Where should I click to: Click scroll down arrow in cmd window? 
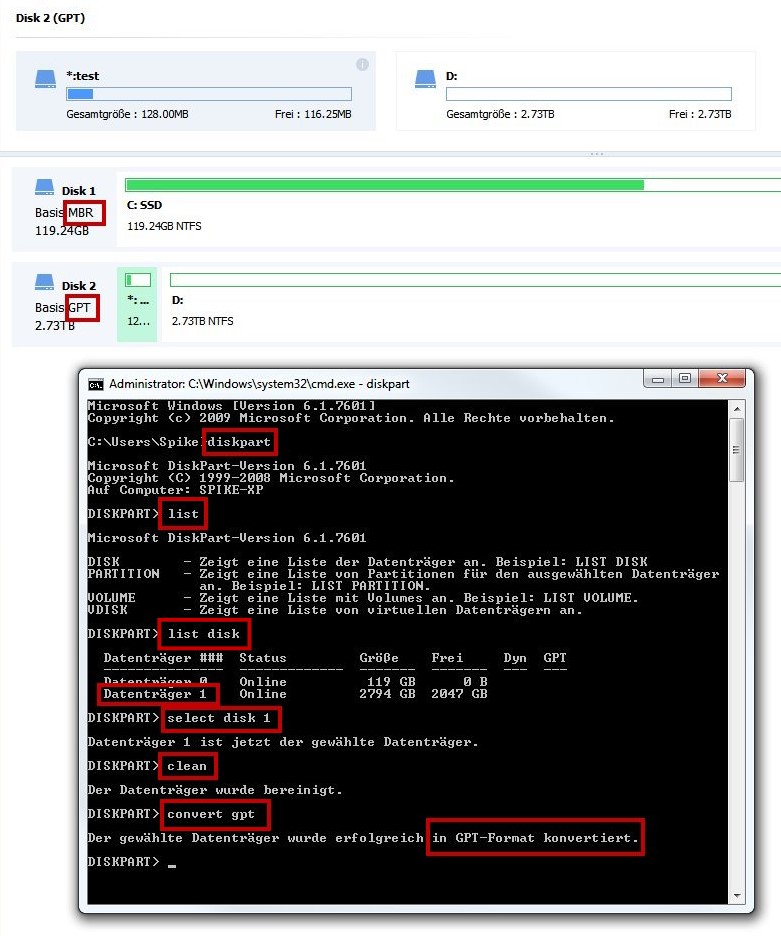click(737, 895)
